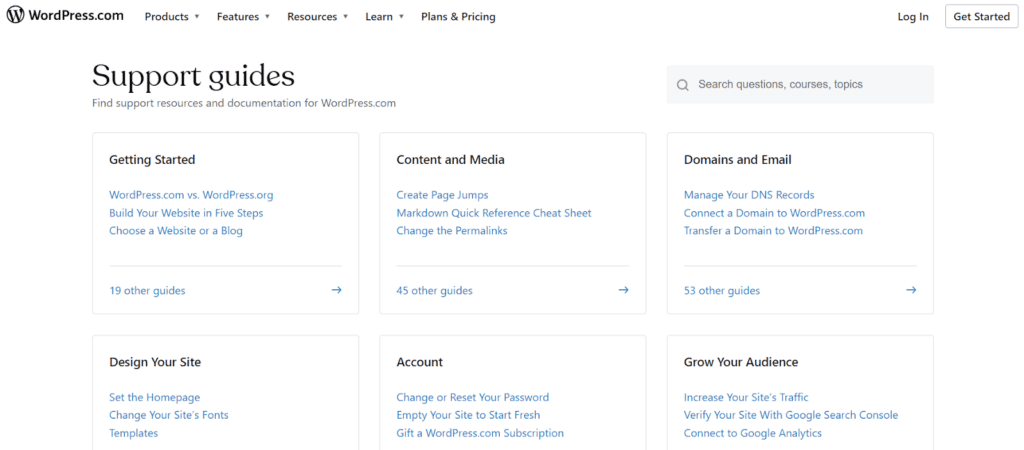Open Build Your Website in Five Steps
The image size is (1024, 450).
[186, 213]
